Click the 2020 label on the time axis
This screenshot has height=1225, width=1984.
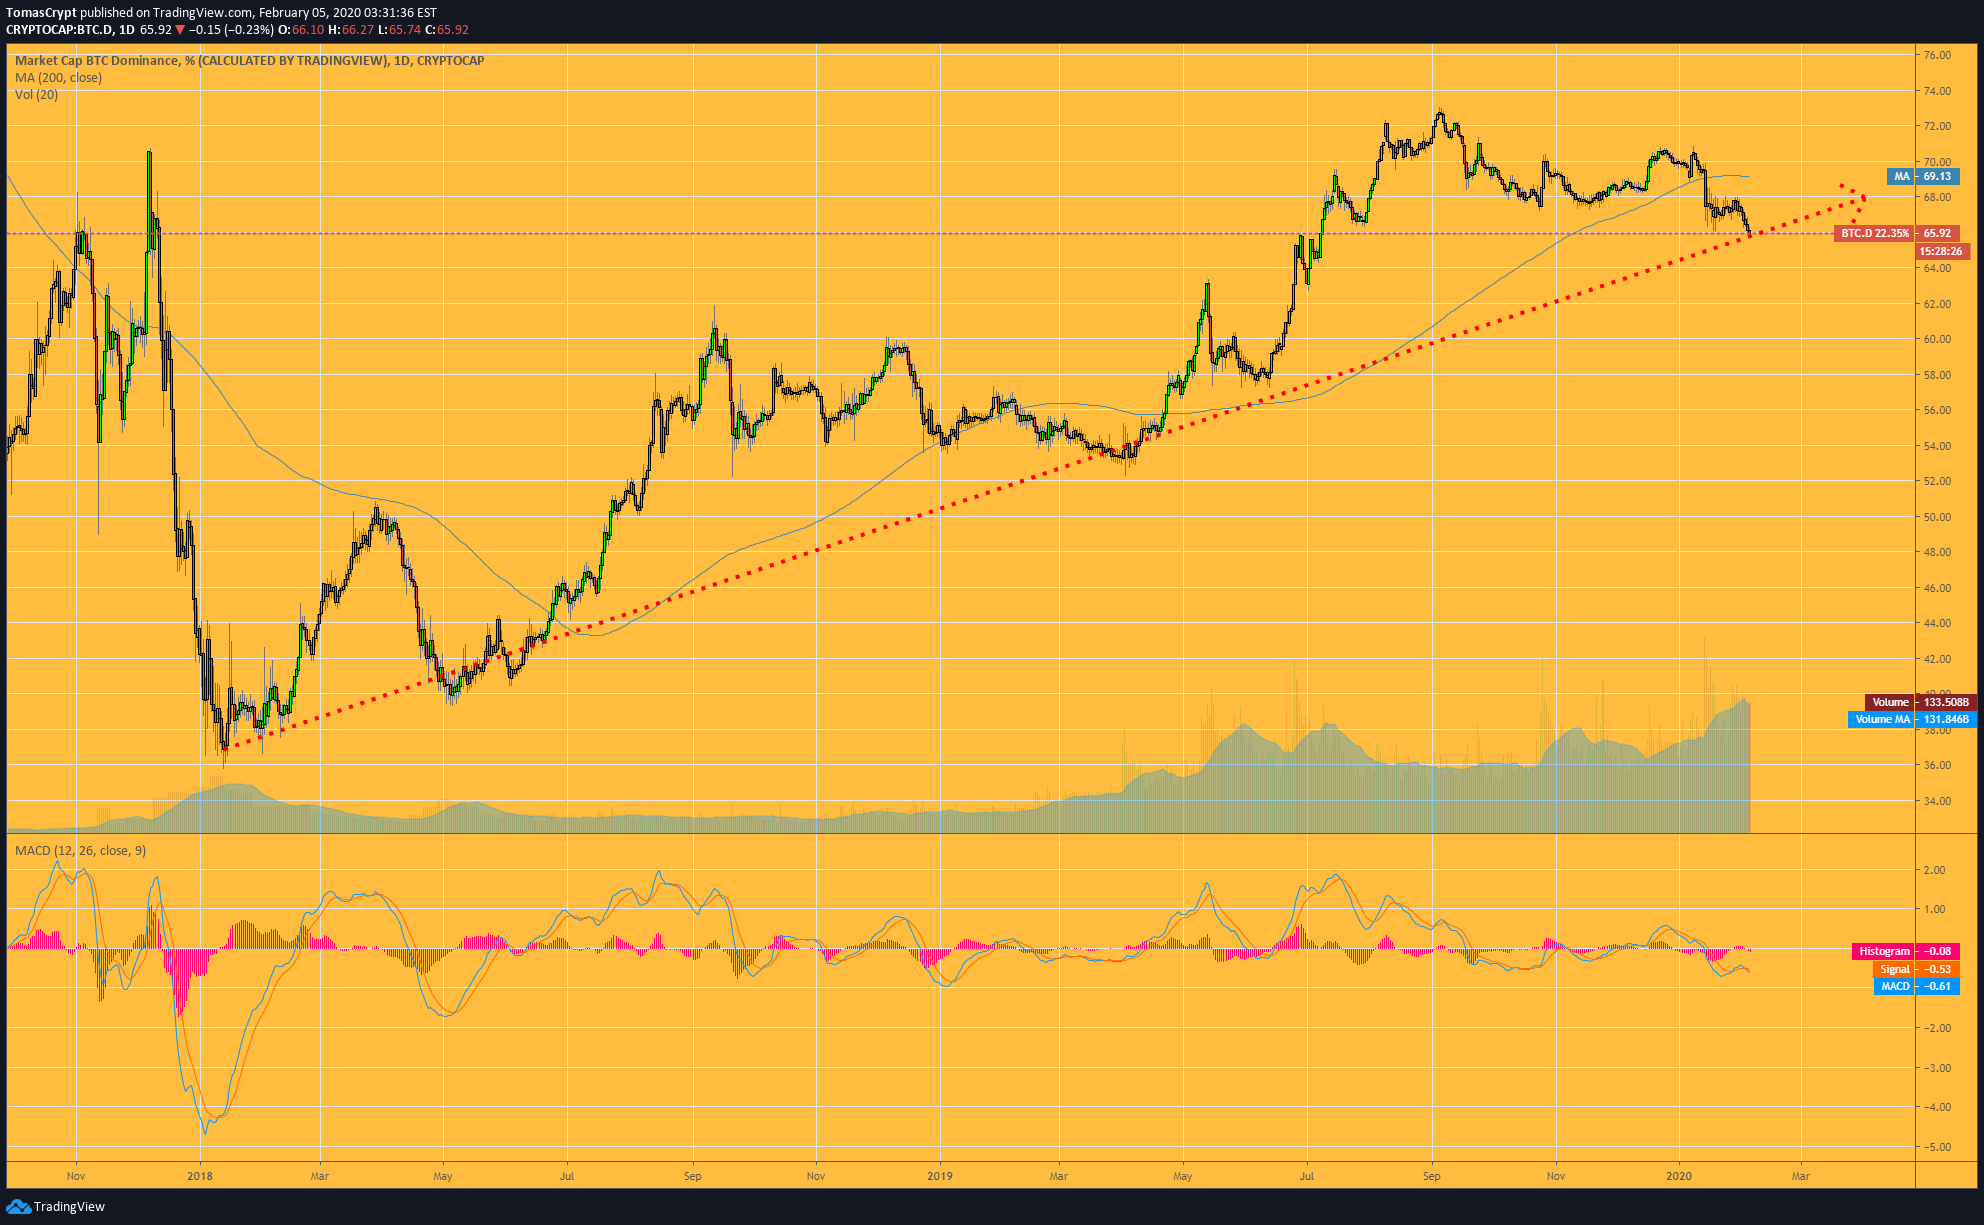1679,1176
